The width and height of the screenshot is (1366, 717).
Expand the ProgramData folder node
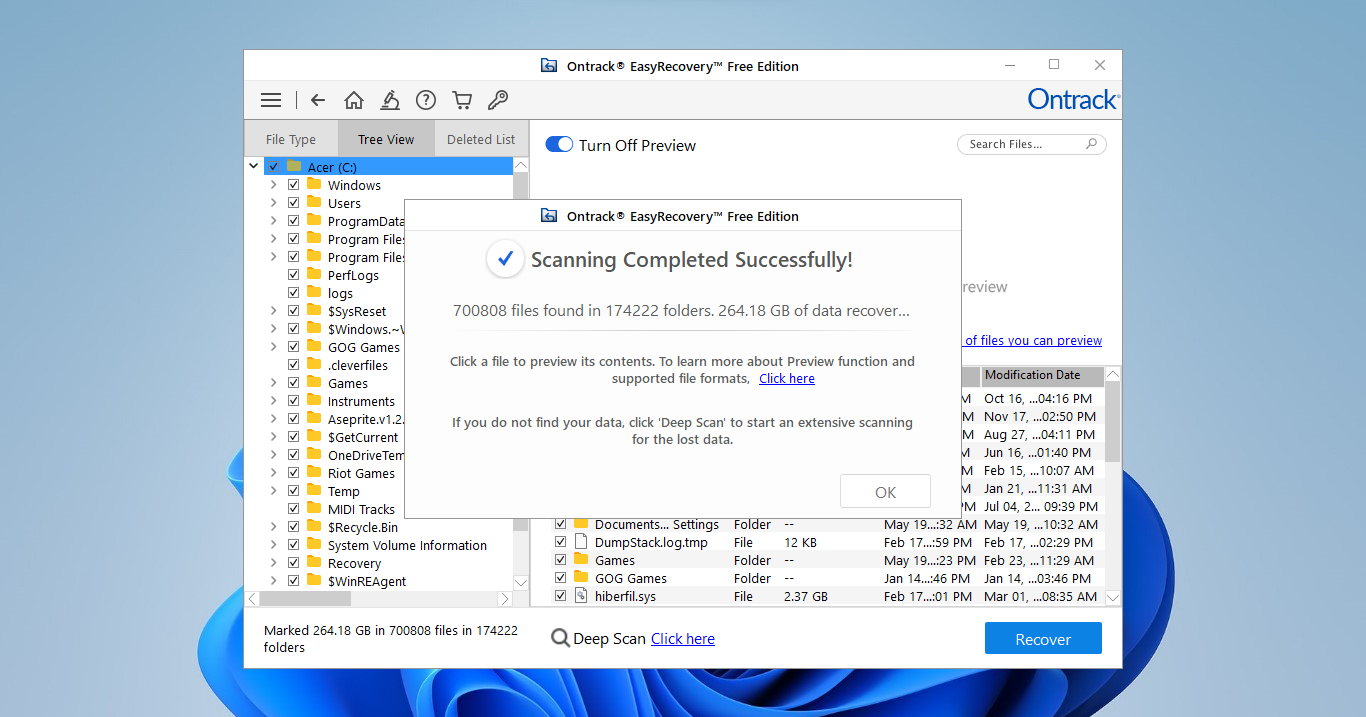tap(273, 221)
